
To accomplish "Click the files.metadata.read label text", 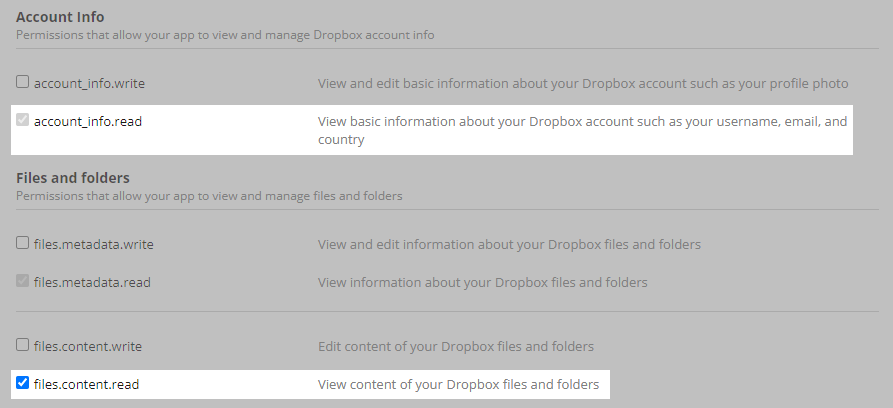I will coord(92,283).
